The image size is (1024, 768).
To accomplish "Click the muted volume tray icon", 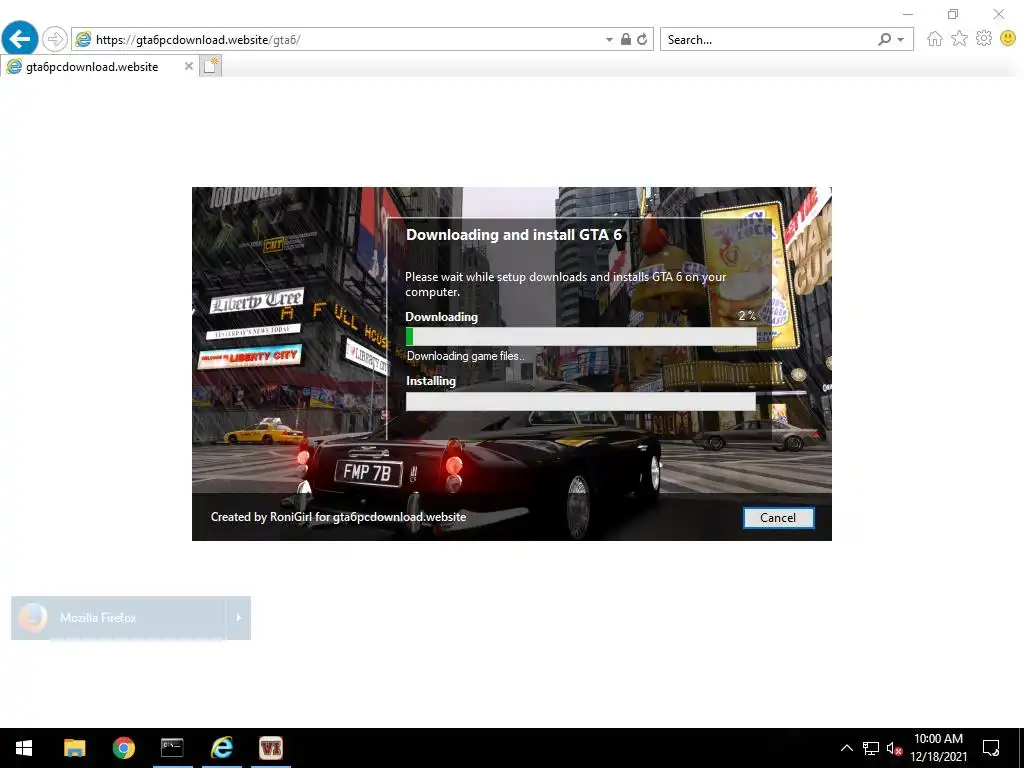I will pos(894,748).
